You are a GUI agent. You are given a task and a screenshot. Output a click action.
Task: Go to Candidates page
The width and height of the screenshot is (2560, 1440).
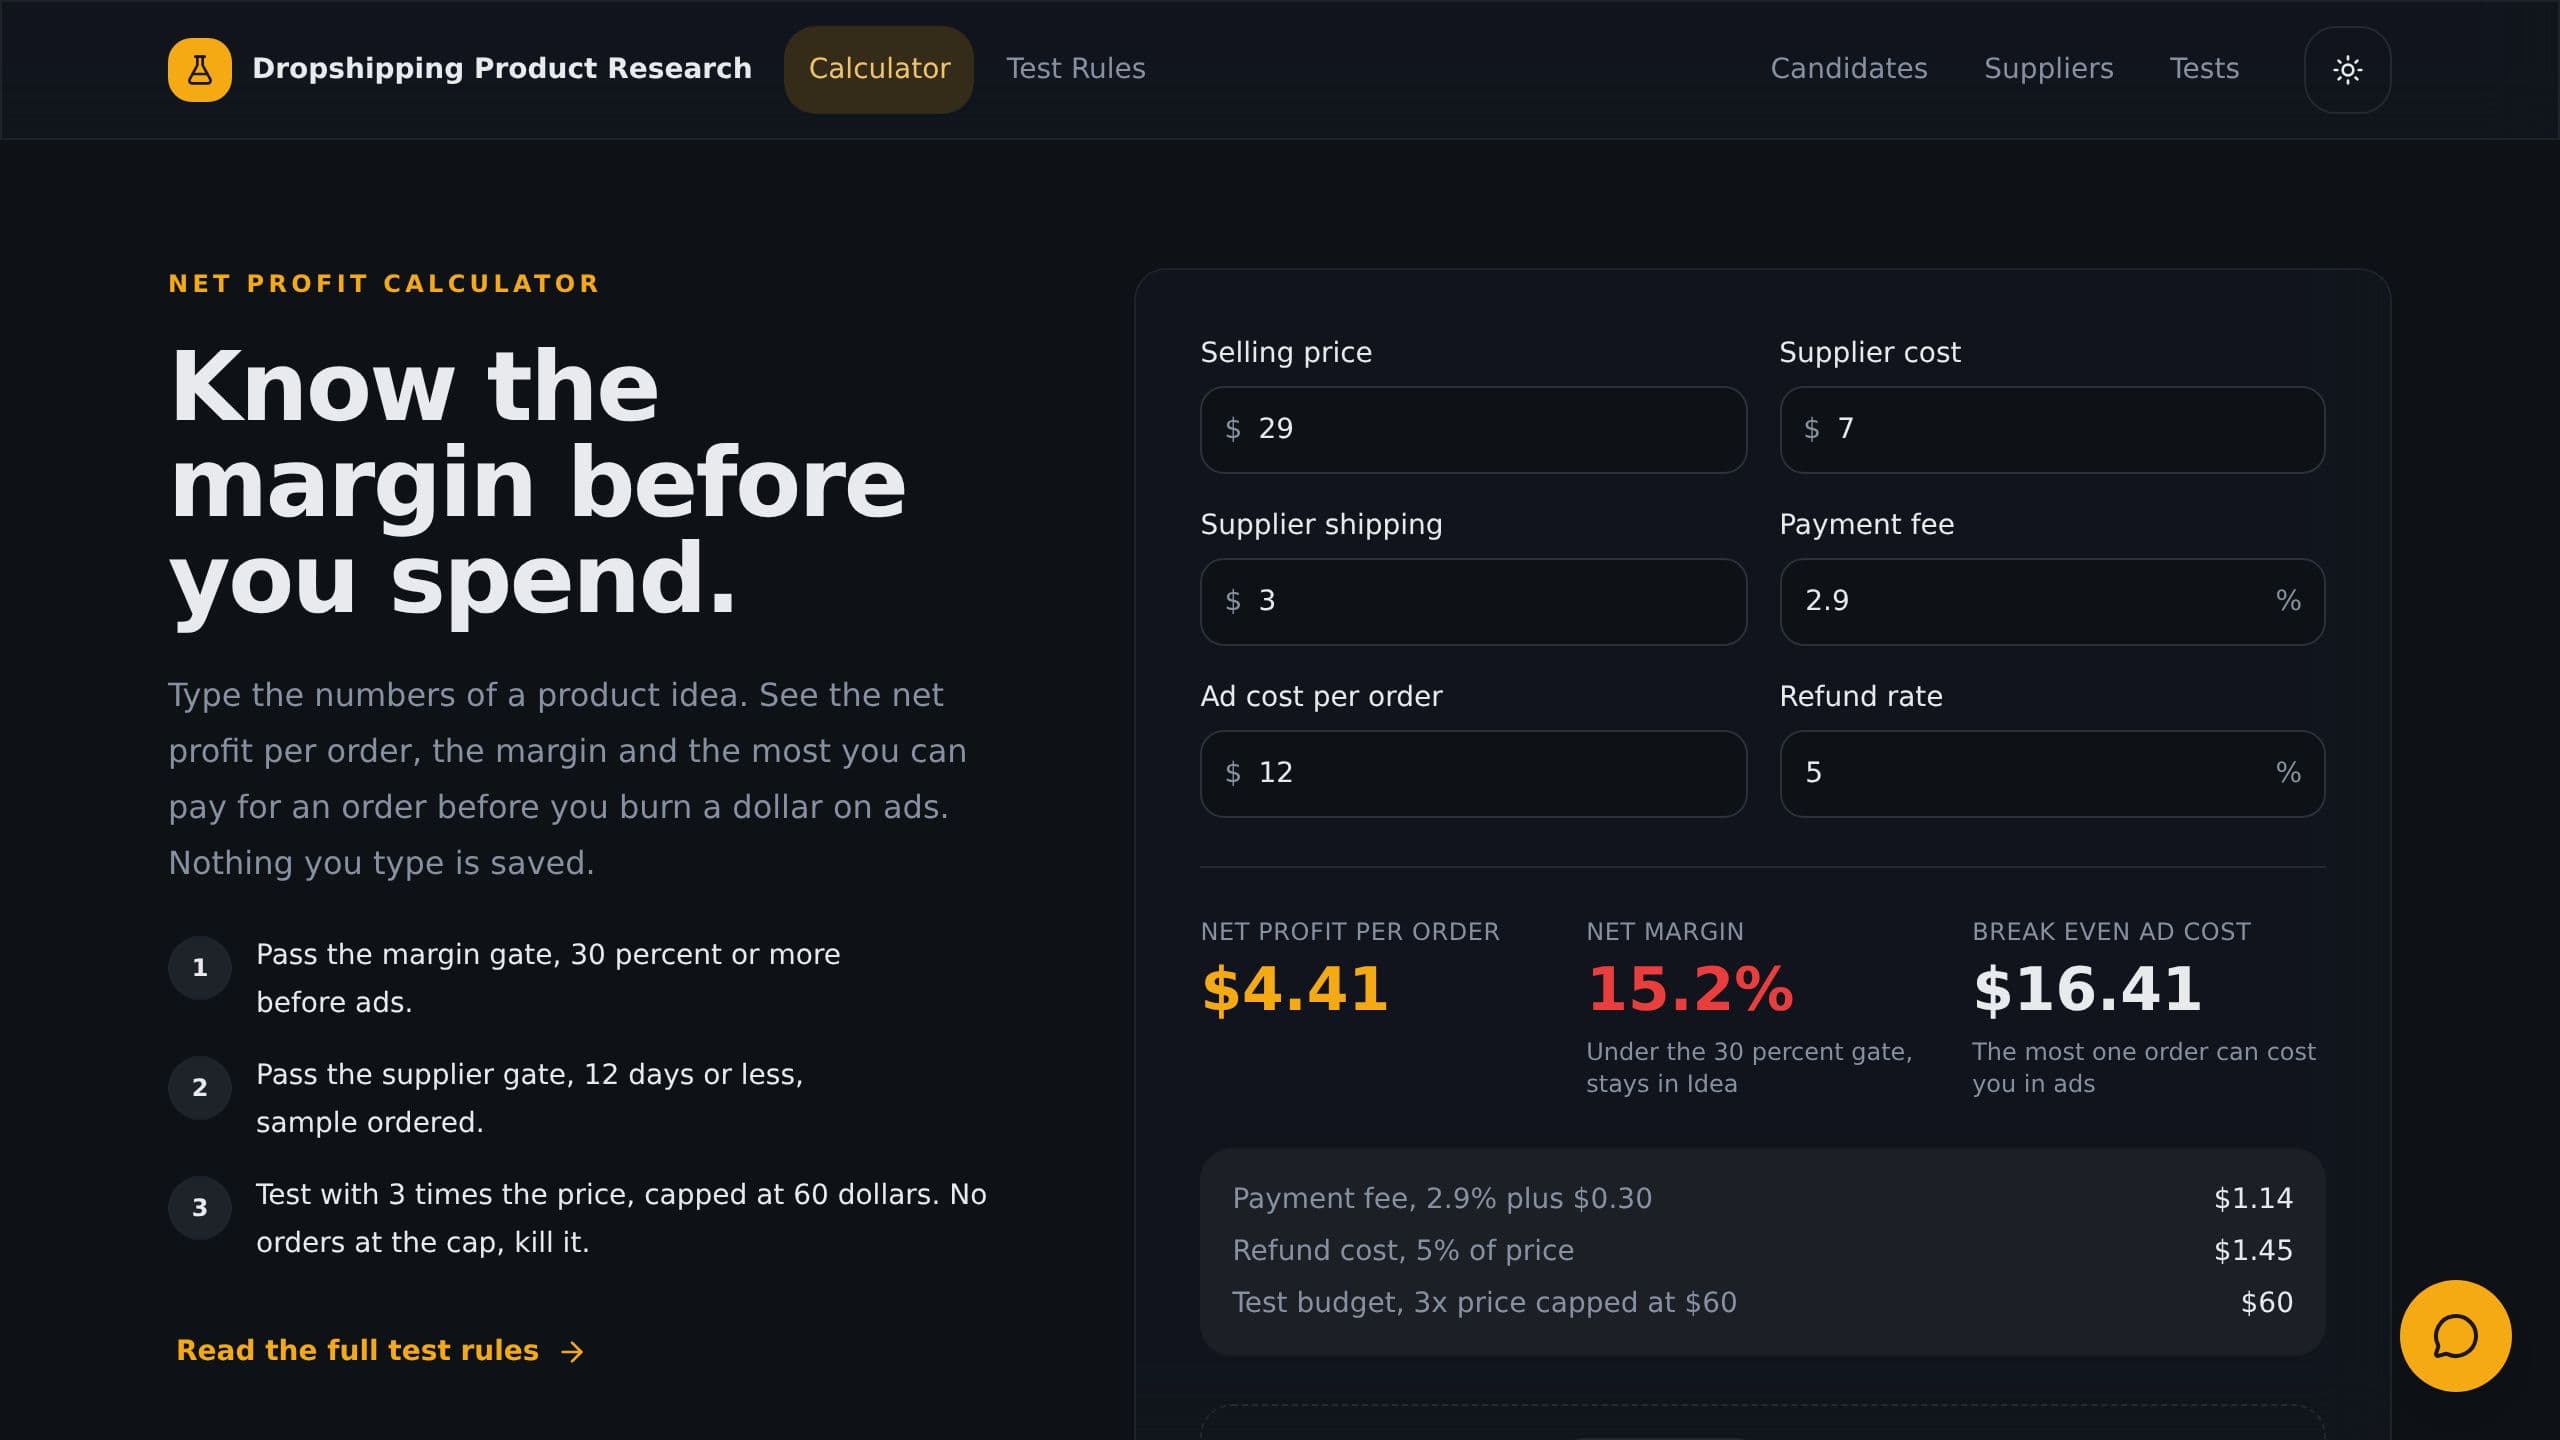click(1849, 69)
